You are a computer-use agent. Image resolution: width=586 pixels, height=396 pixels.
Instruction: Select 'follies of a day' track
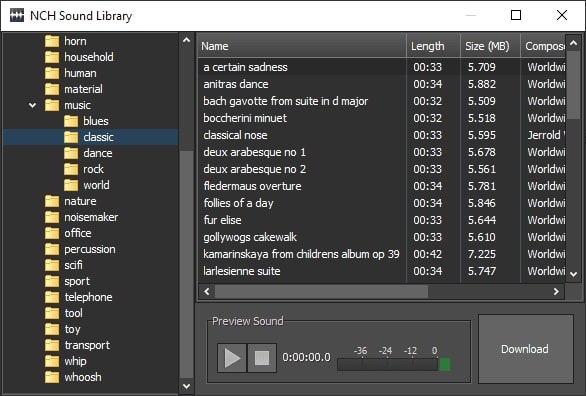[x=381, y=203]
